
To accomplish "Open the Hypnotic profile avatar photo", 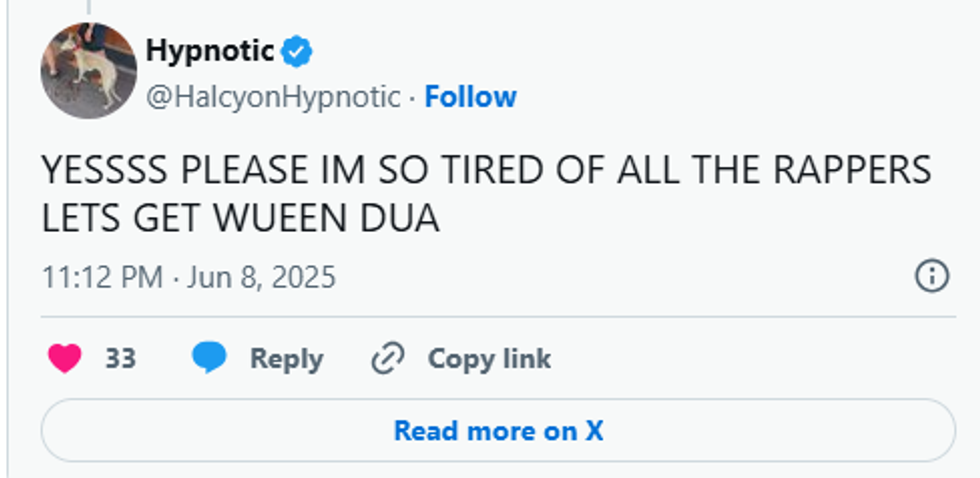I will [88, 70].
